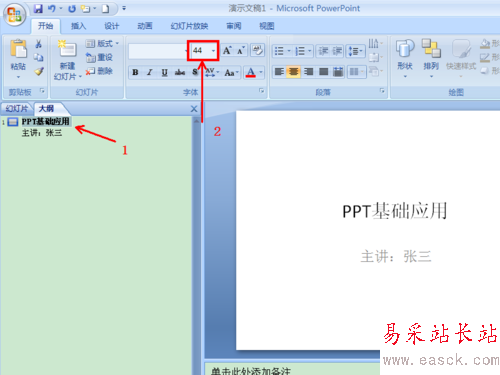Open the 剪贴板 clipboard pane launcher
Image resolution: width=500 pixels, height=375 pixels.
pos(42,90)
